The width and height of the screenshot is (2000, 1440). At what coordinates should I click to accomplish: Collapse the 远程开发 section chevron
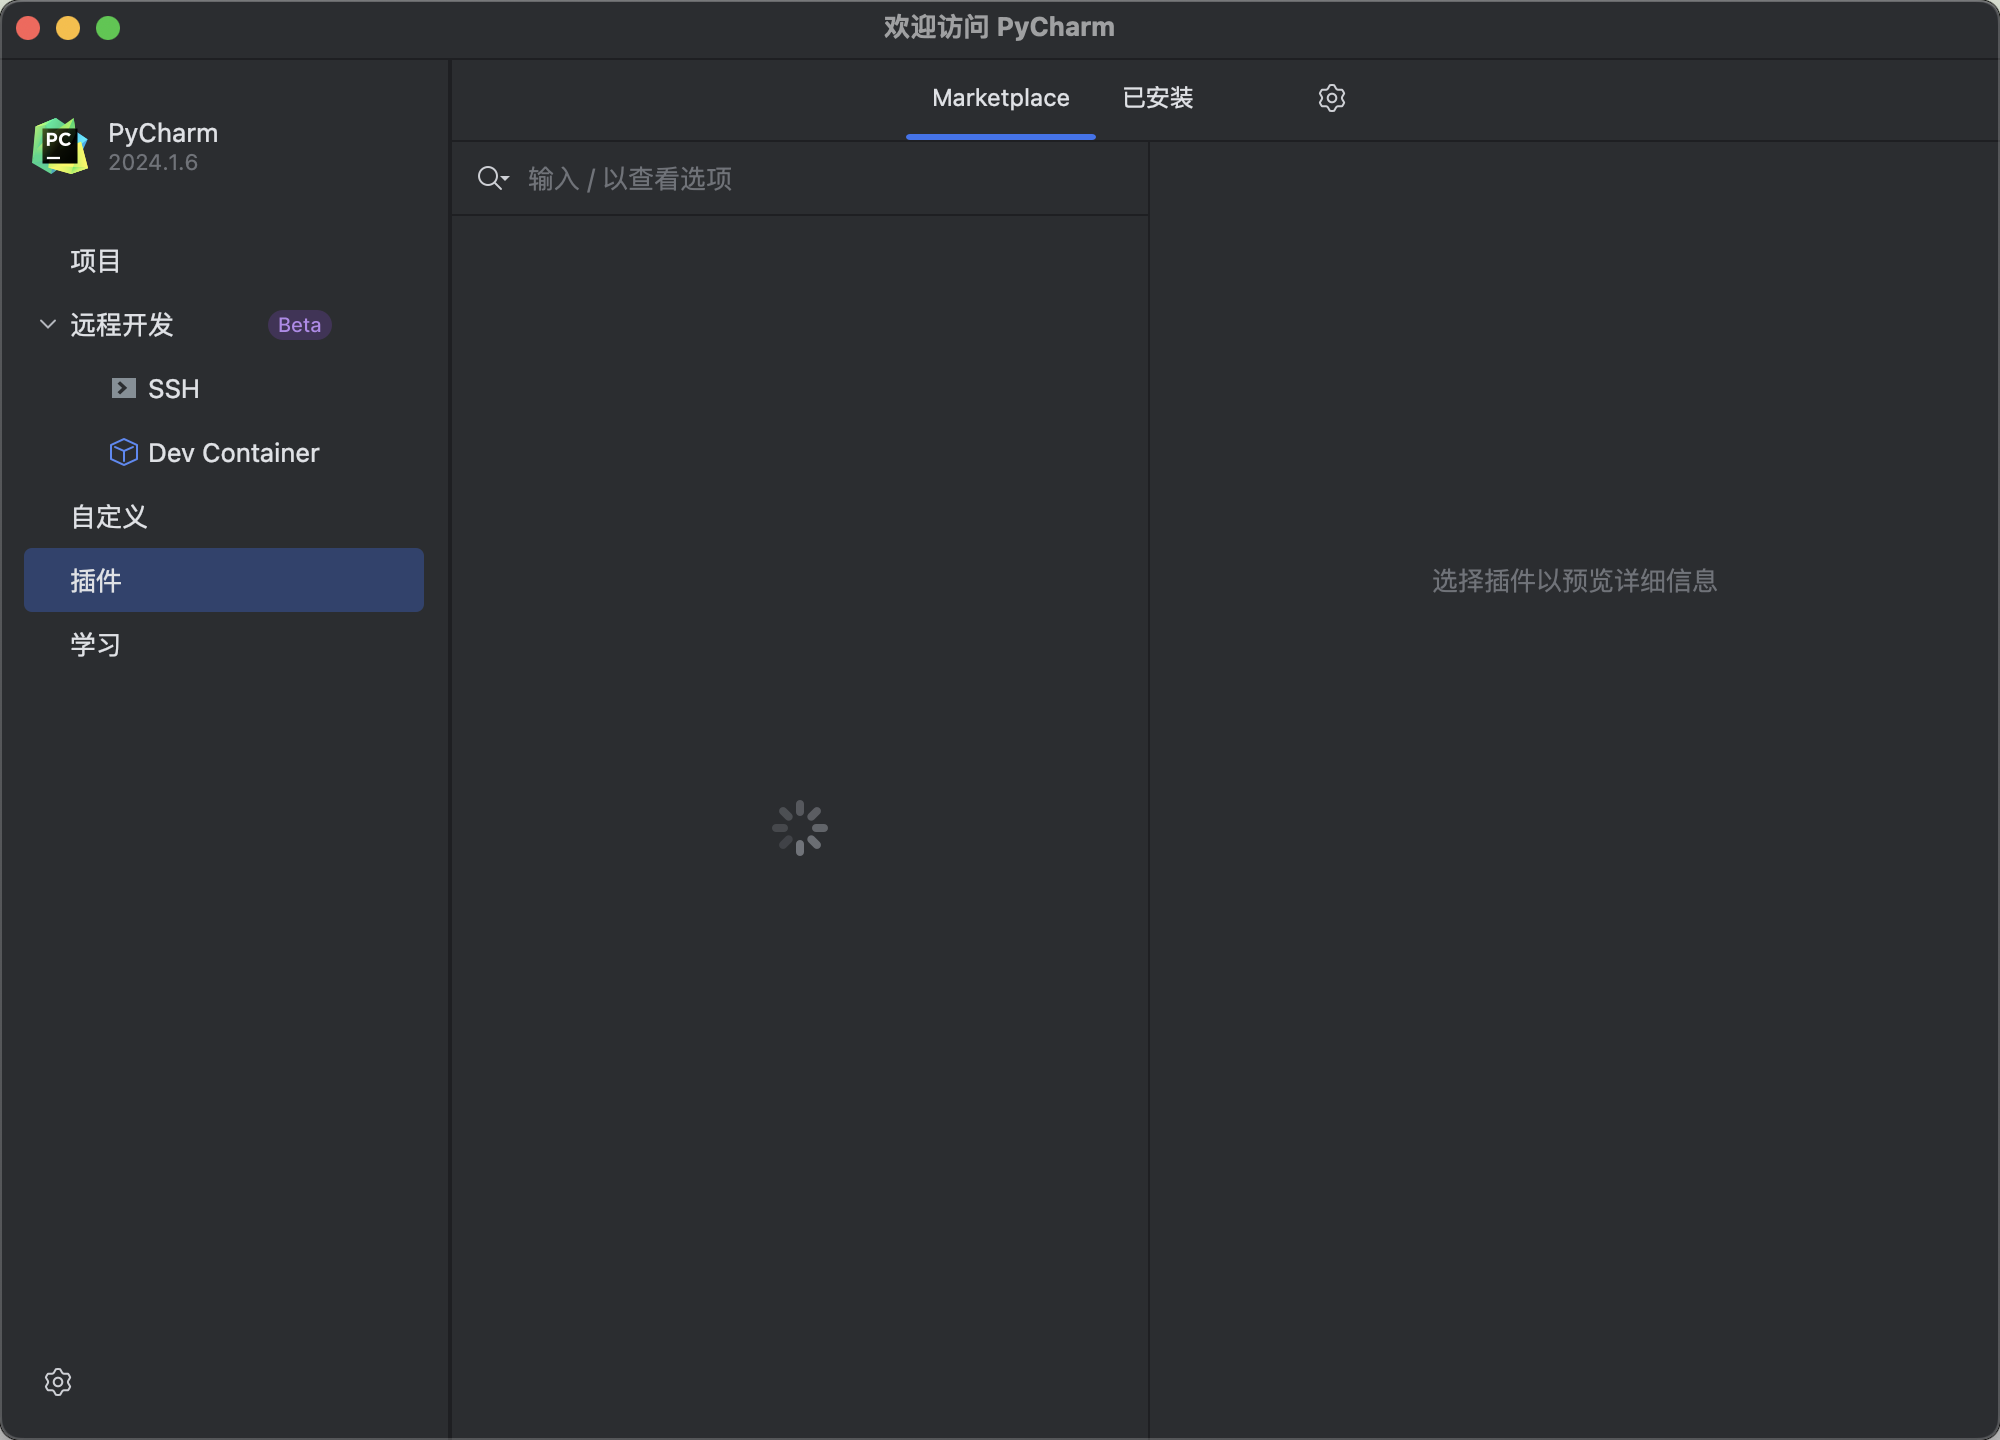47,324
